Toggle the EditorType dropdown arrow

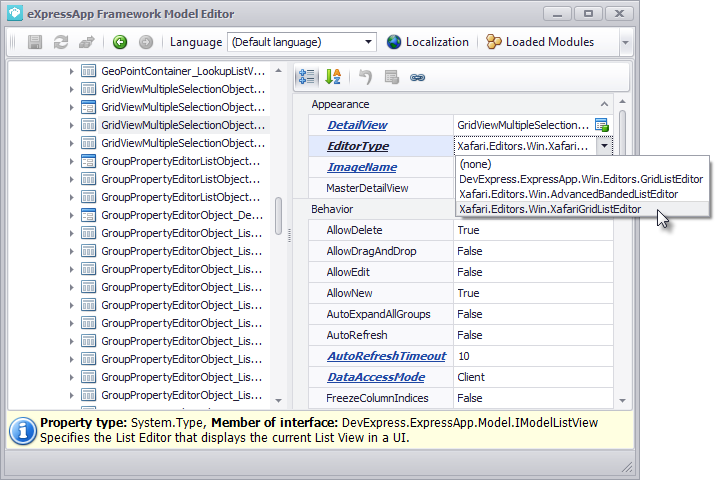click(604, 146)
